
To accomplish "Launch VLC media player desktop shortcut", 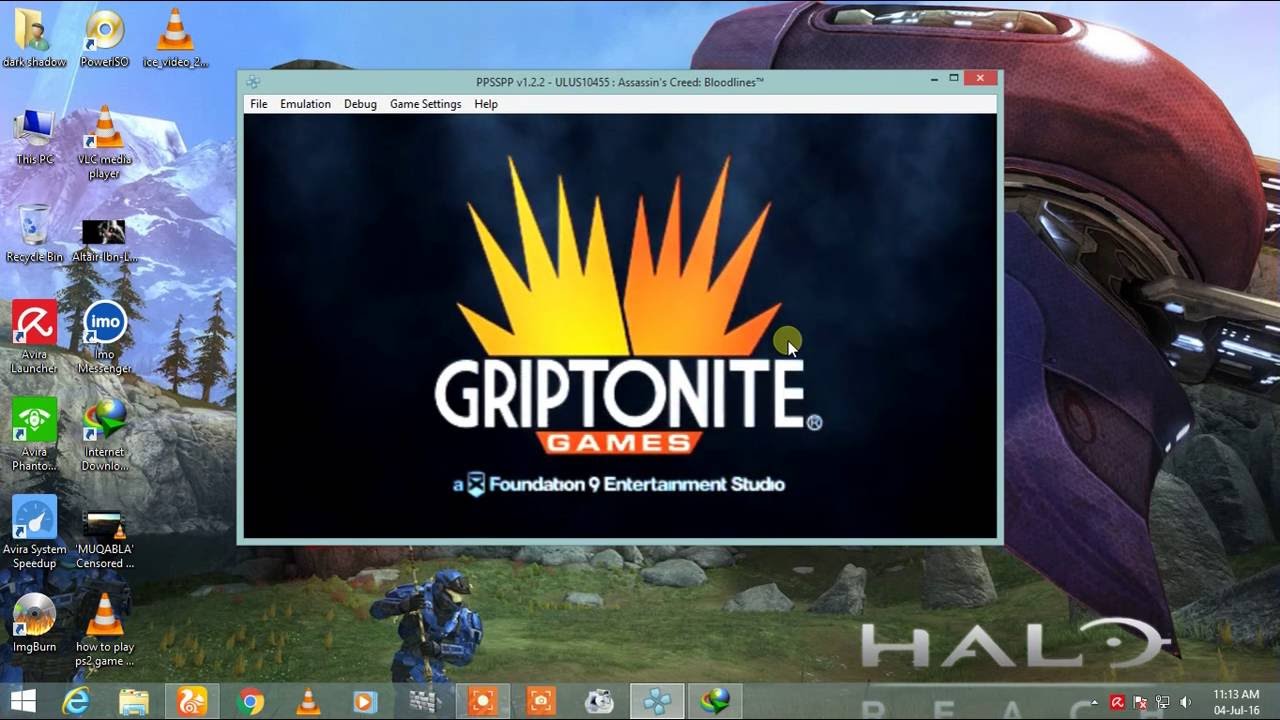I will click(x=105, y=144).
